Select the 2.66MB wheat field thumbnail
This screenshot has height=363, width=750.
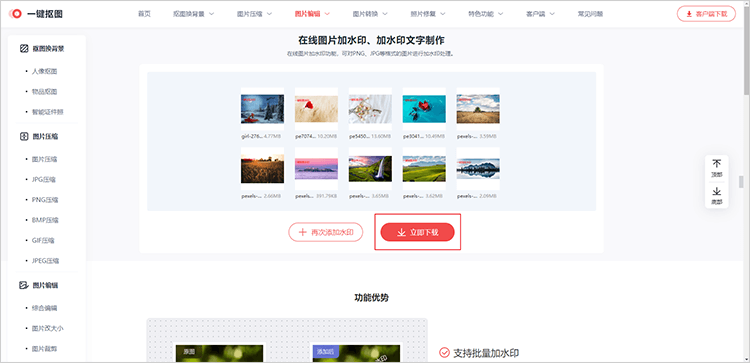(262, 169)
